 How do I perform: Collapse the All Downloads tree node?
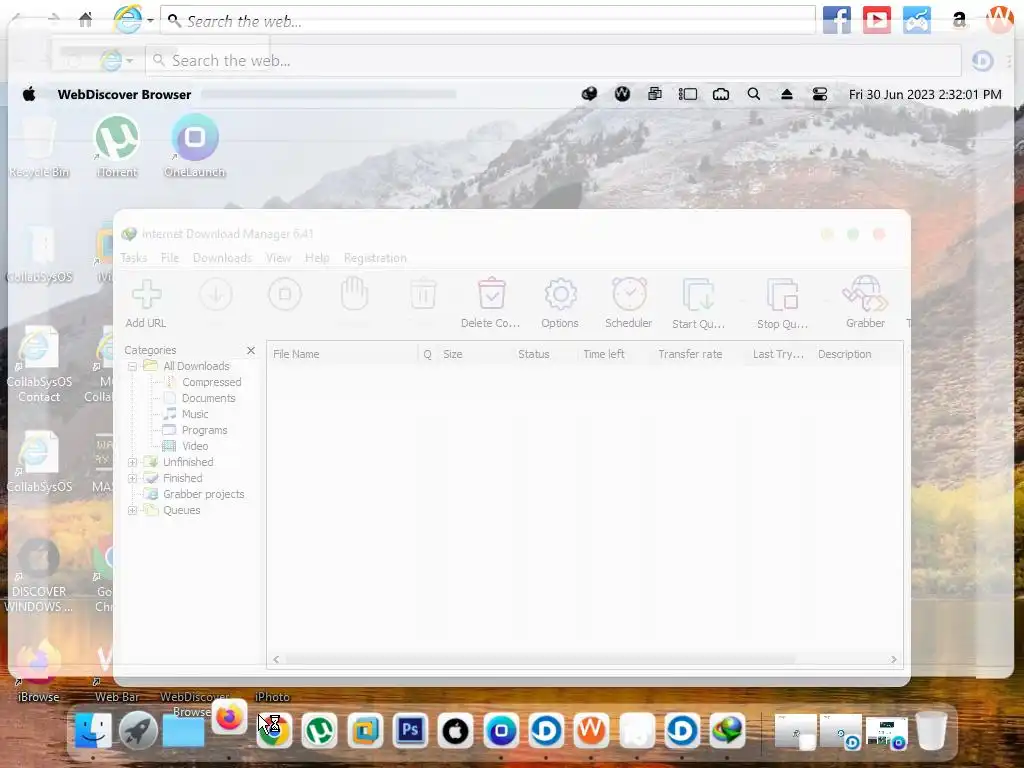coord(133,366)
